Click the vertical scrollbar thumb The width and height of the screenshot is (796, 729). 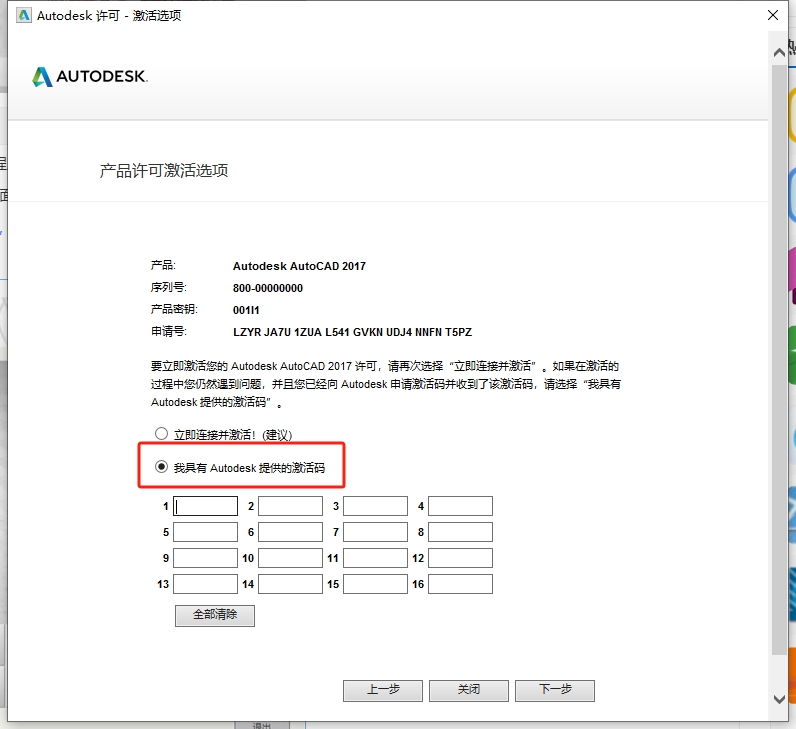point(779,359)
